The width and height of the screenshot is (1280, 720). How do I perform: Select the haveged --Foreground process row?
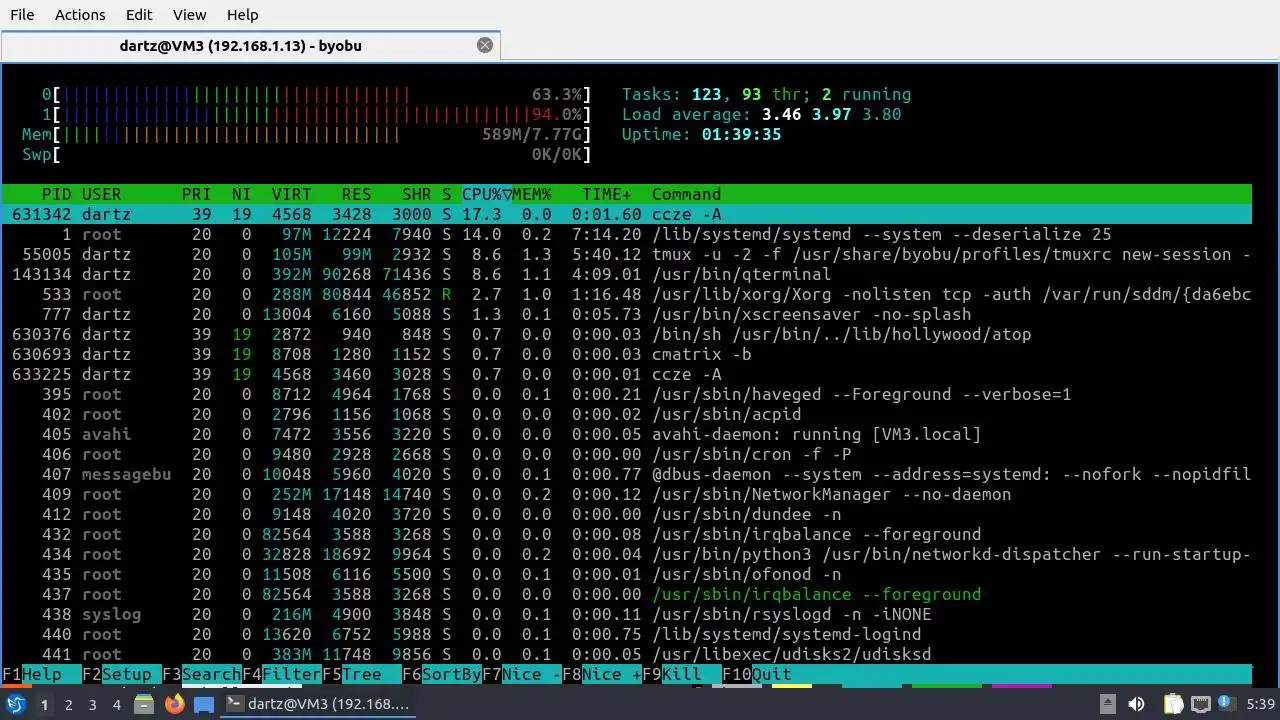click(627, 394)
